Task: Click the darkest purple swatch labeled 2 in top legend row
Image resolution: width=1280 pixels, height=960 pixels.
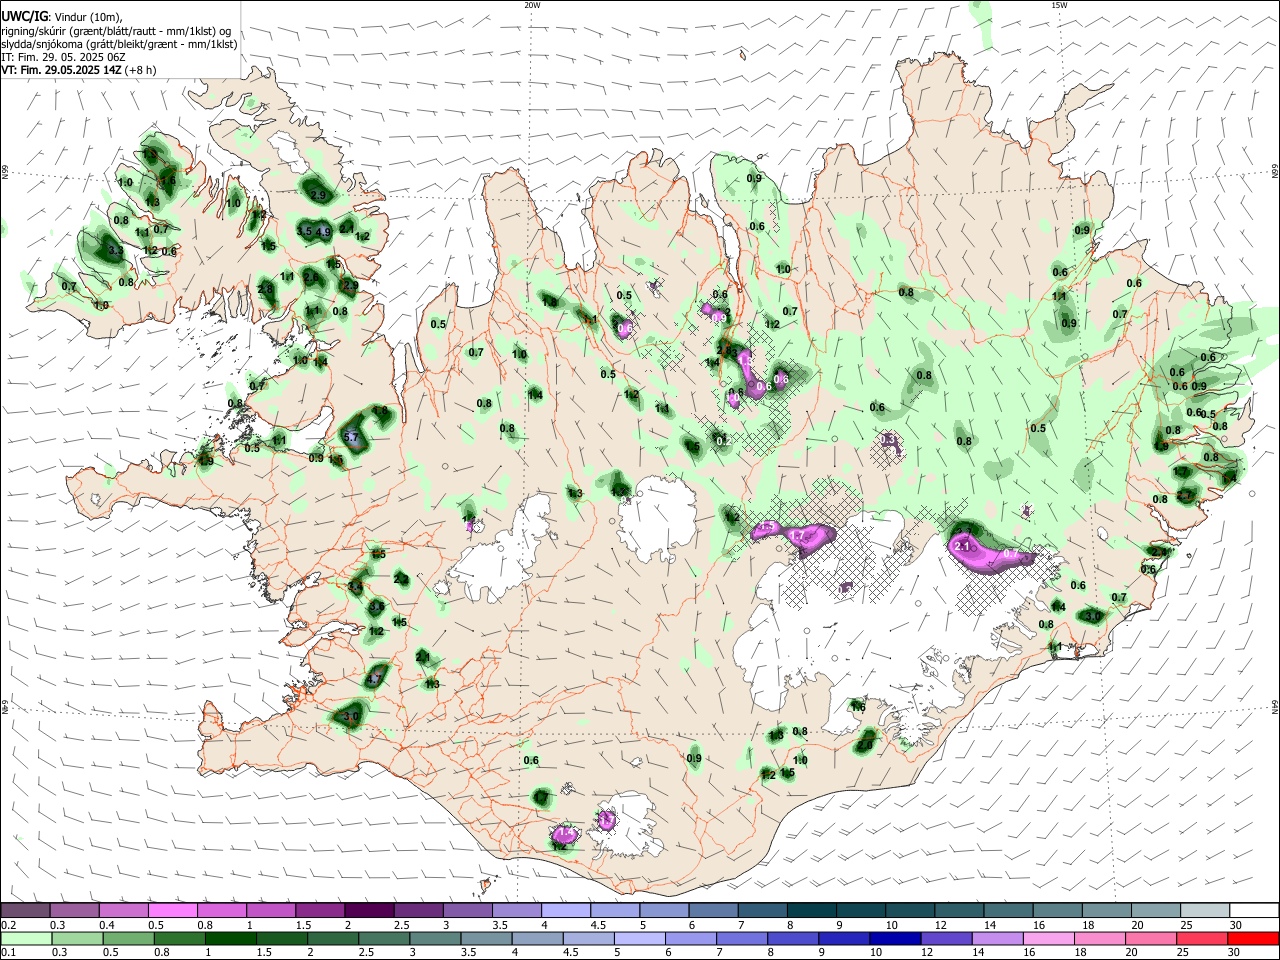Action: 368,911
